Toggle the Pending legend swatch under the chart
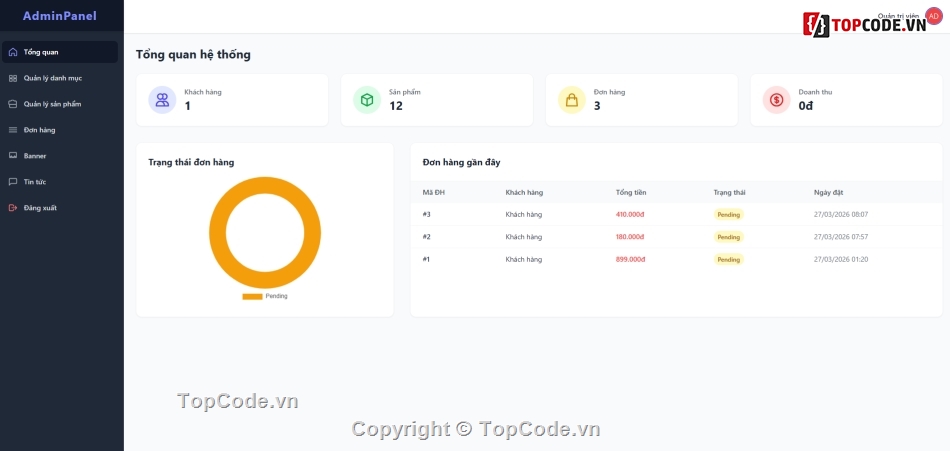Viewport: 950px width, 451px height. point(252,296)
